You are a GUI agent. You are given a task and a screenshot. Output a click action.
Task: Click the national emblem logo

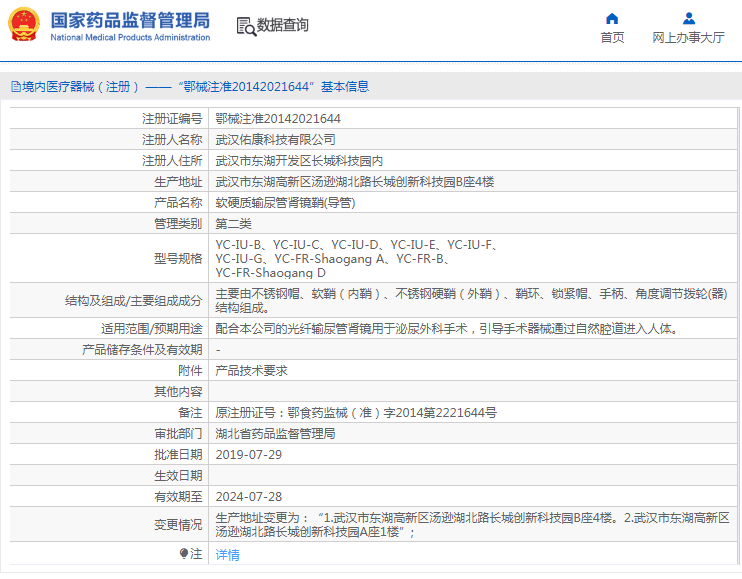24,26
